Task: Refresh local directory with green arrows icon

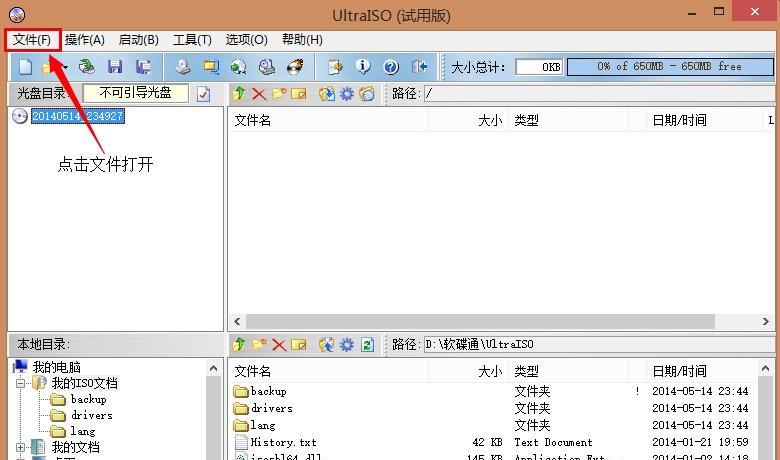Action: (368, 344)
